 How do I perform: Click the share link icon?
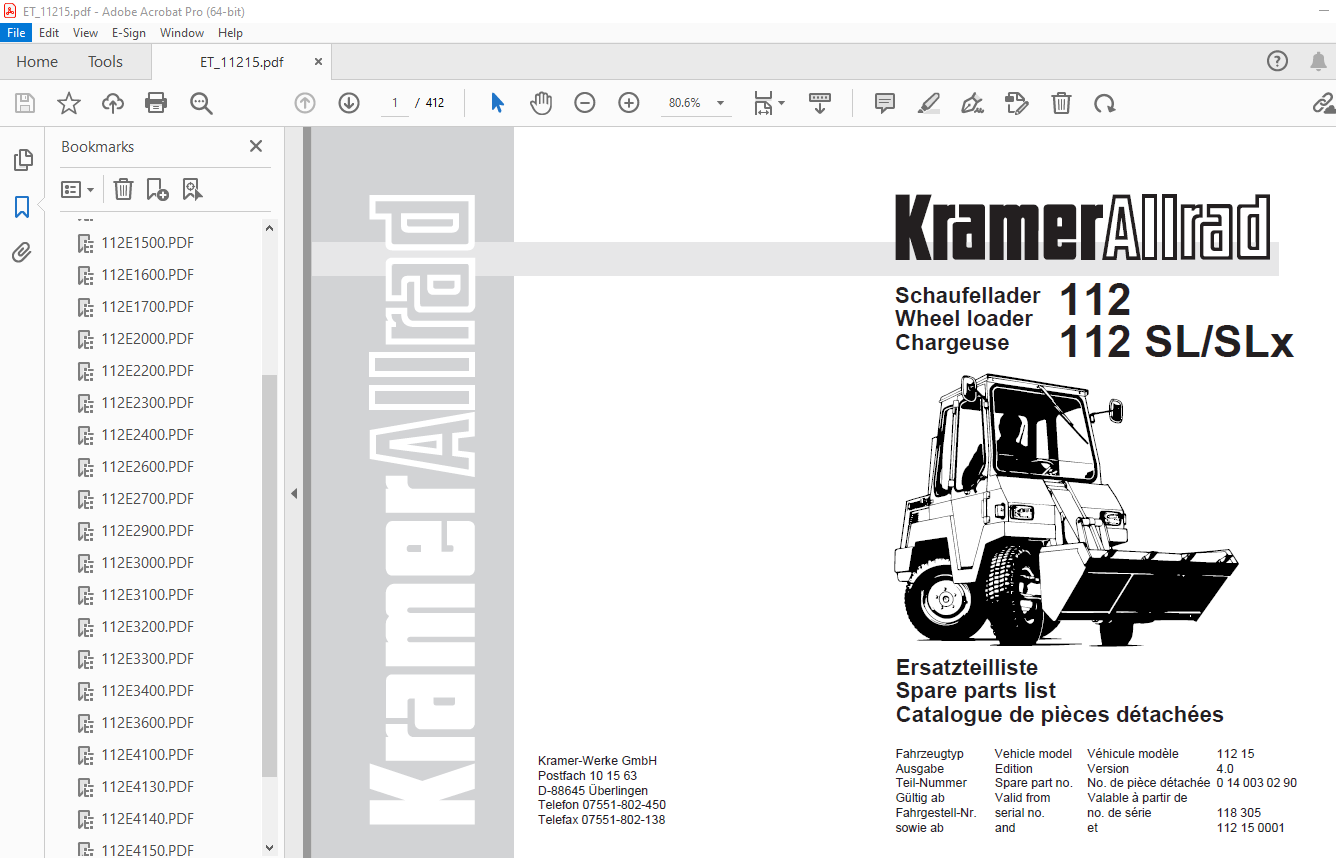[1323, 103]
